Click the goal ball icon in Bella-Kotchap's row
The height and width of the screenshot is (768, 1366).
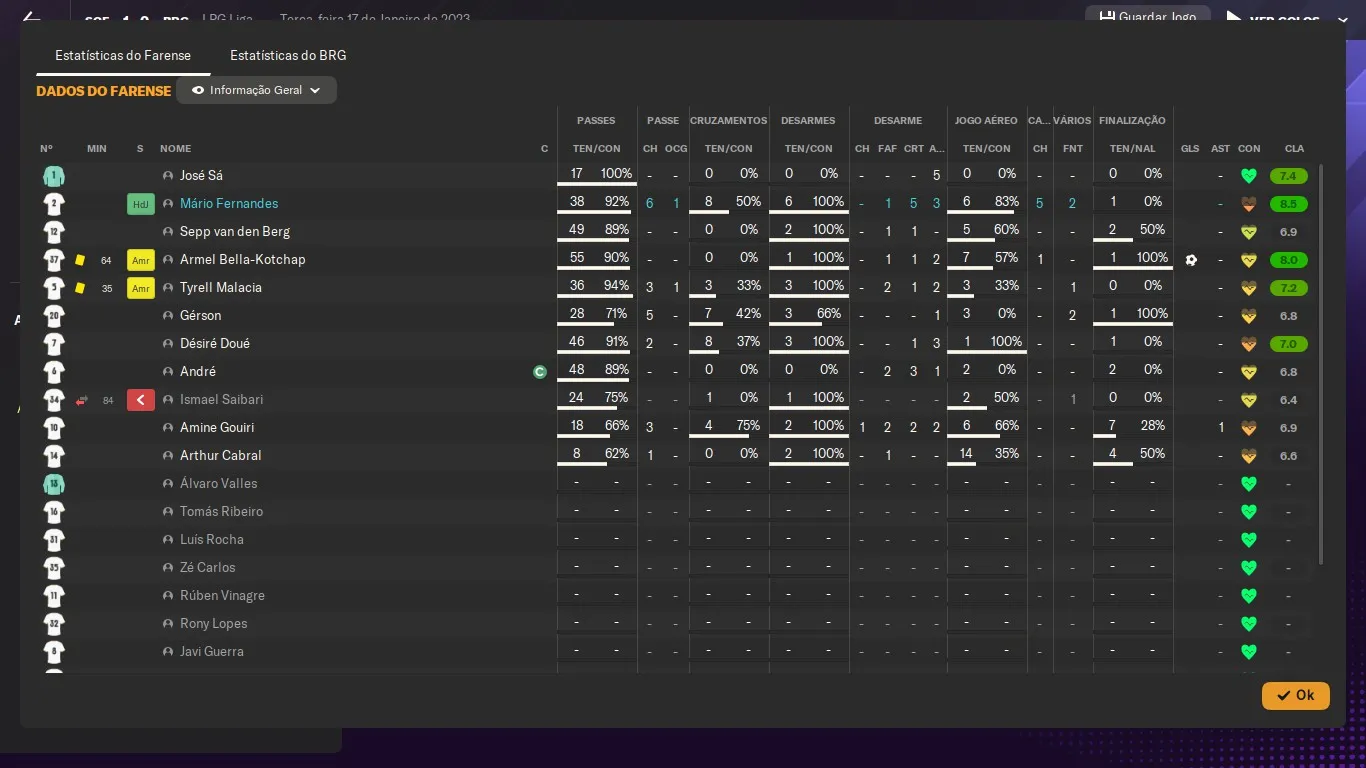(x=1191, y=260)
